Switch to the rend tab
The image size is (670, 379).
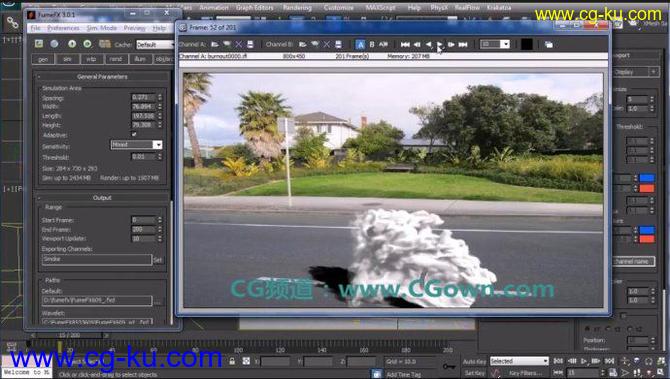pos(116,59)
